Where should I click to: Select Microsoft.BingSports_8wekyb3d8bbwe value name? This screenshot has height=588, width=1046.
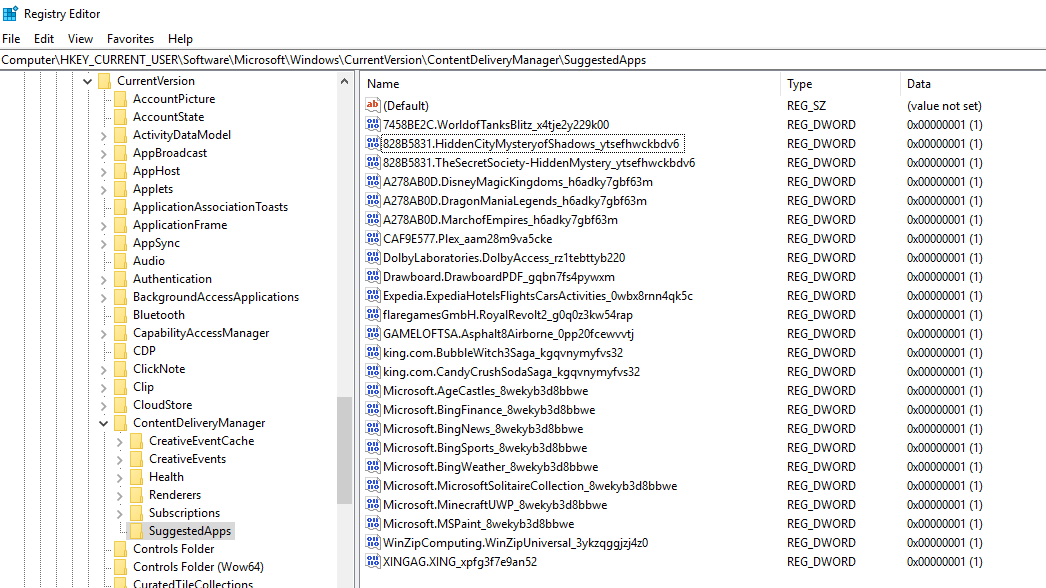tap(485, 448)
